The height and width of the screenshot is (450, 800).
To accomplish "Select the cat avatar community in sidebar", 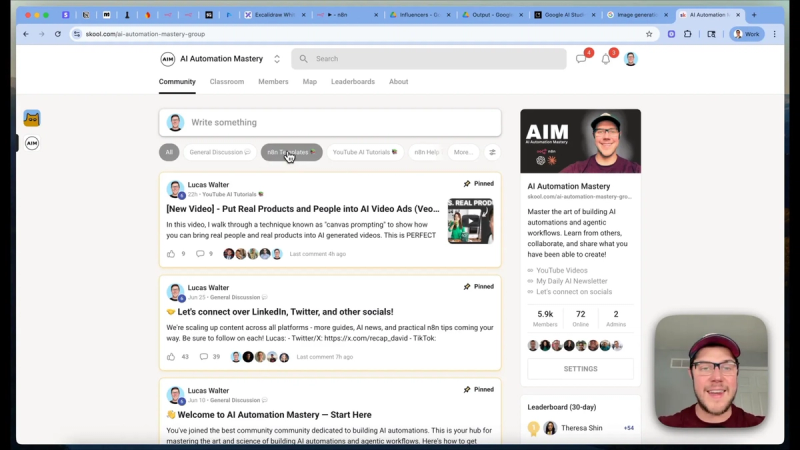I will click(32, 118).
